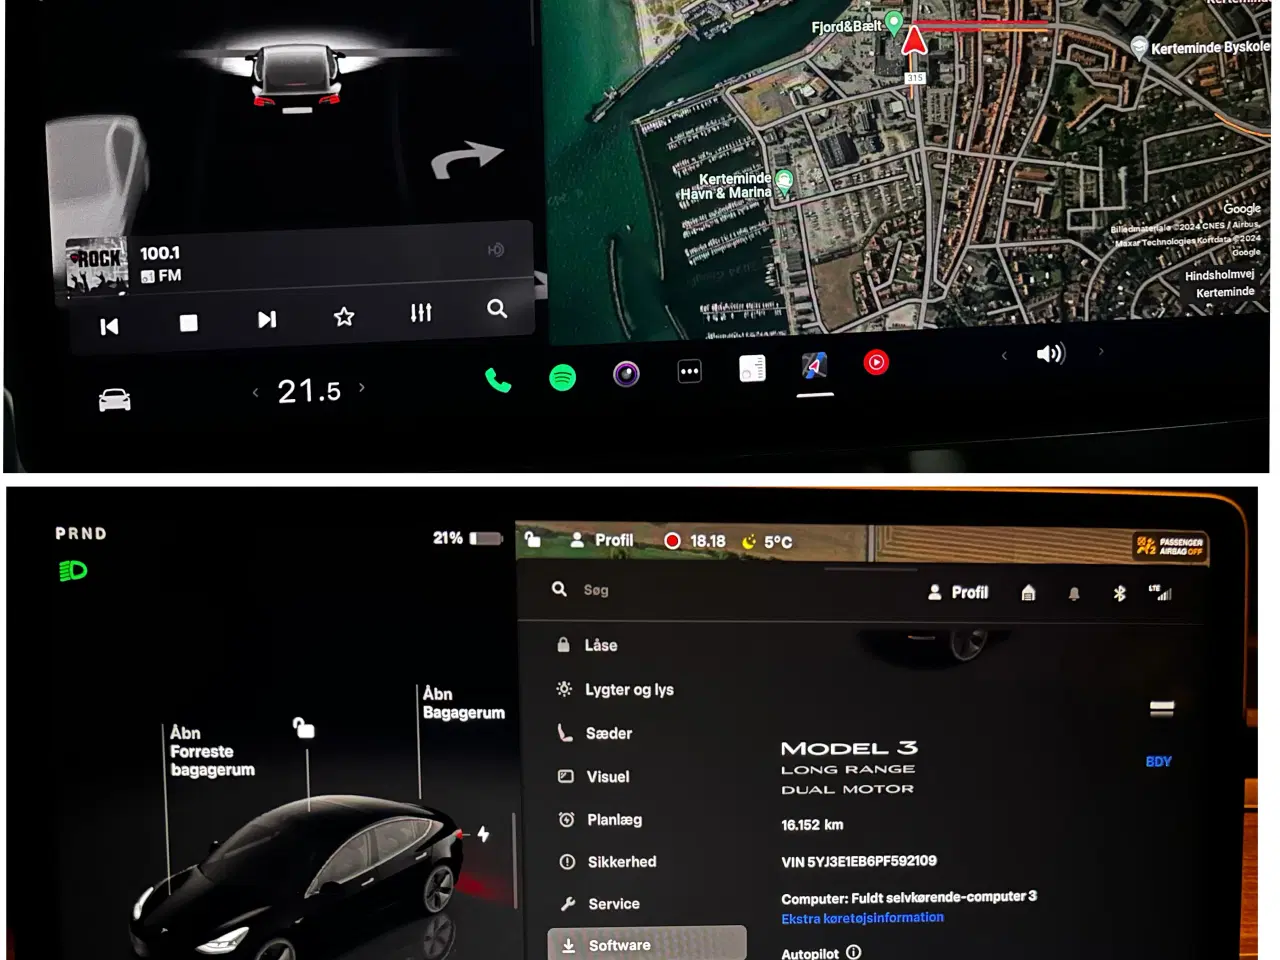Open the audio equalizer settings
Image resolution: width=1280 pixels, height=960 pixels.
421,313
